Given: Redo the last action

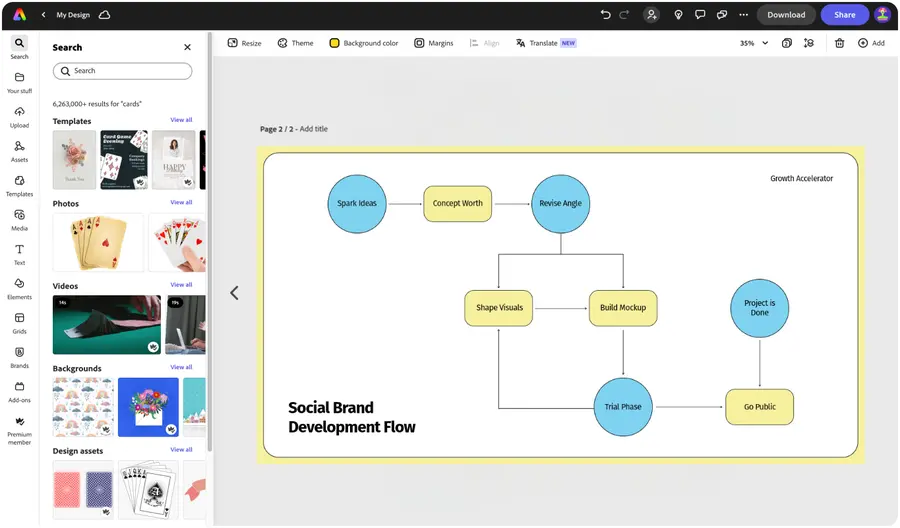Looking at the screenshot, I should [x=624, y=15].
